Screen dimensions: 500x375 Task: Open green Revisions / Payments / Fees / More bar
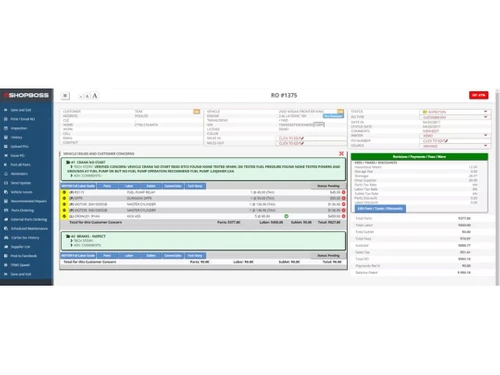[x=419, y=157]
